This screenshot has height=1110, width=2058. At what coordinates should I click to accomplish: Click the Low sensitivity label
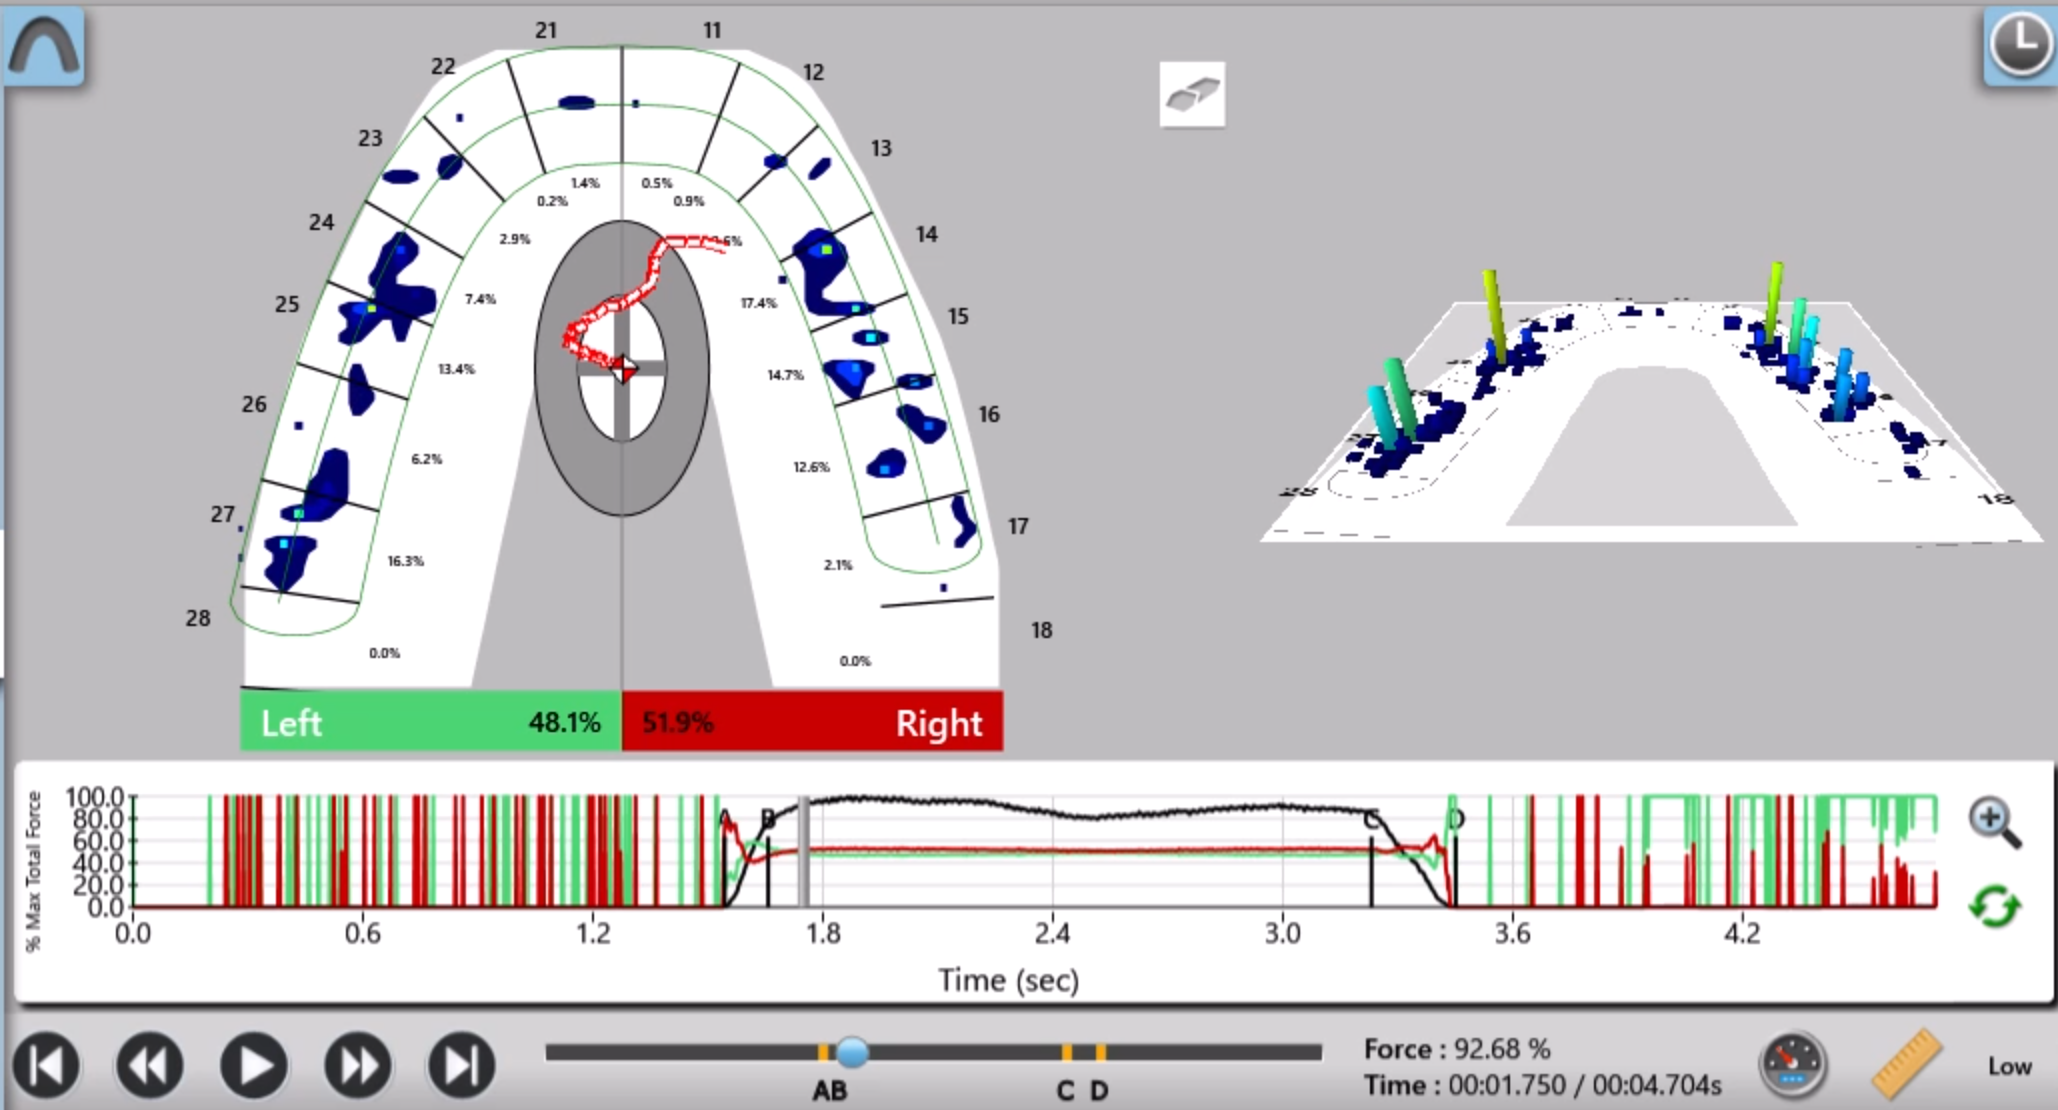point(2008,1066)
